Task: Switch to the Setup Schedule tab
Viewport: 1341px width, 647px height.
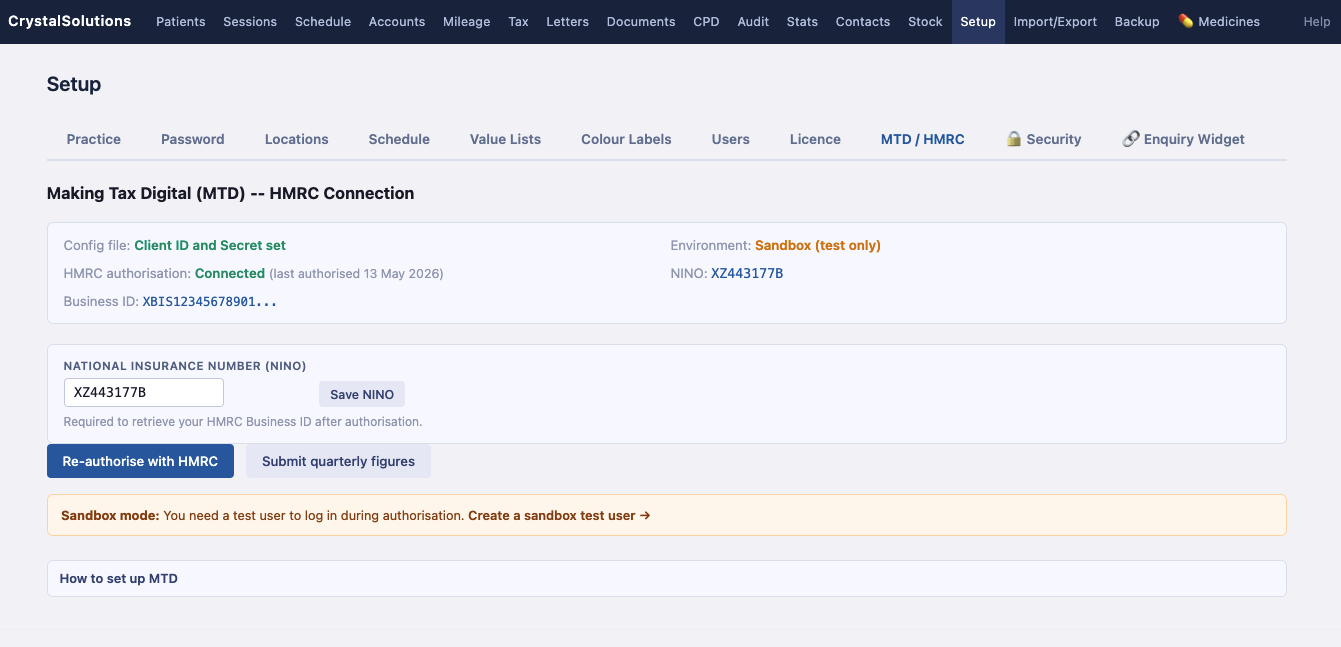Action: 399,139
